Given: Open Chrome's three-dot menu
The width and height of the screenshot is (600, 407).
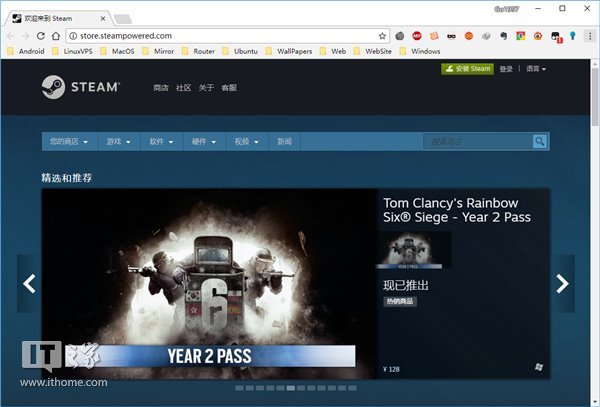Looking at the screenshot, I should (x=590, y=36).
